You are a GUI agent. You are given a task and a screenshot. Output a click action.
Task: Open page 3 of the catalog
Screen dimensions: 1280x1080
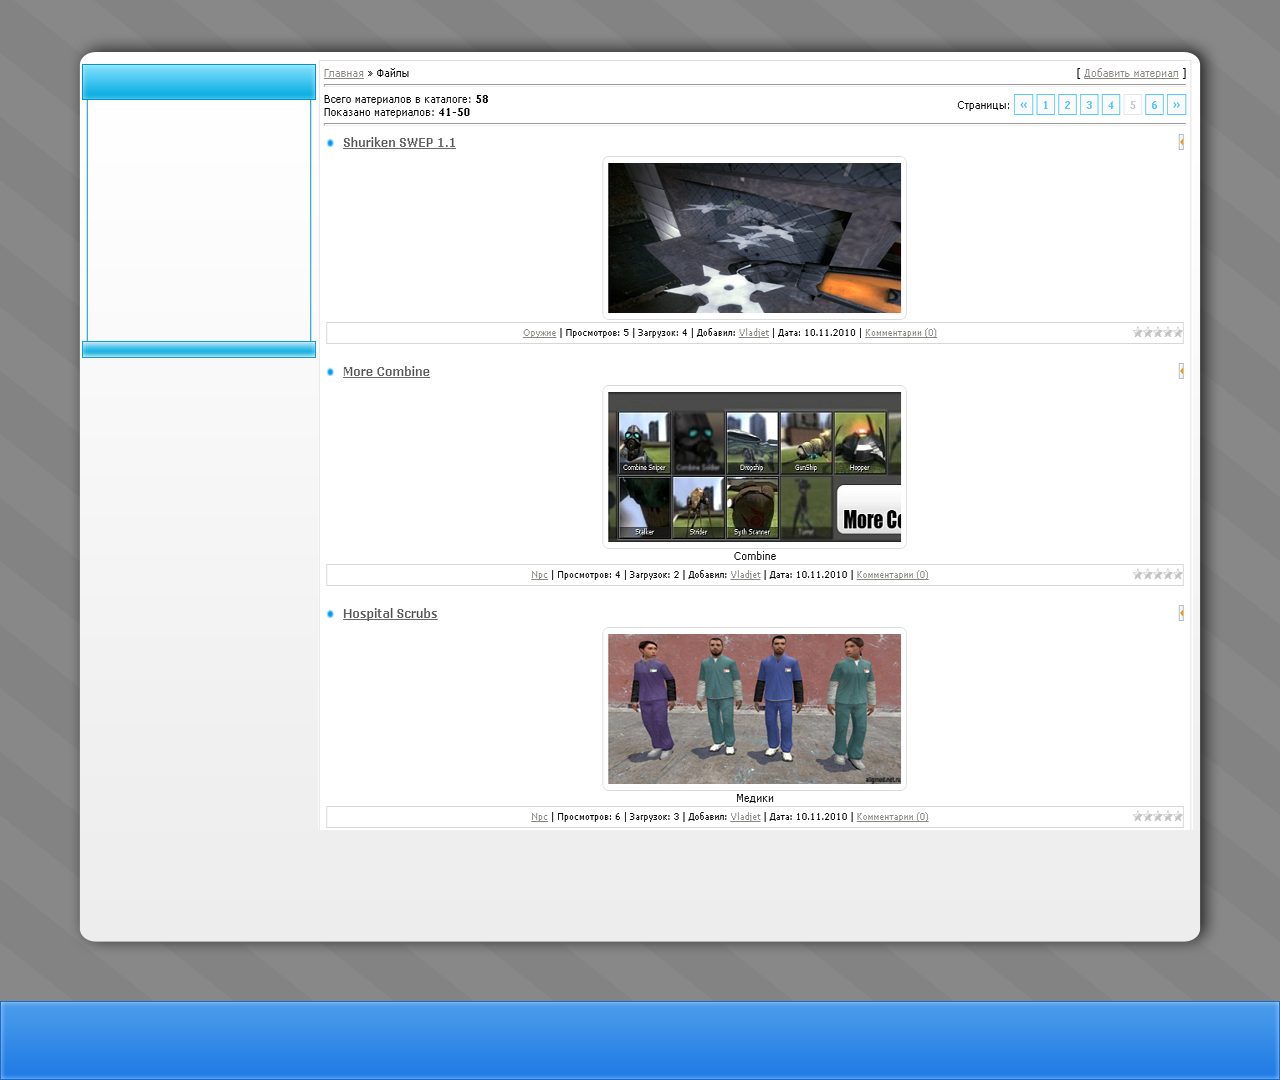click(1089, 105)
